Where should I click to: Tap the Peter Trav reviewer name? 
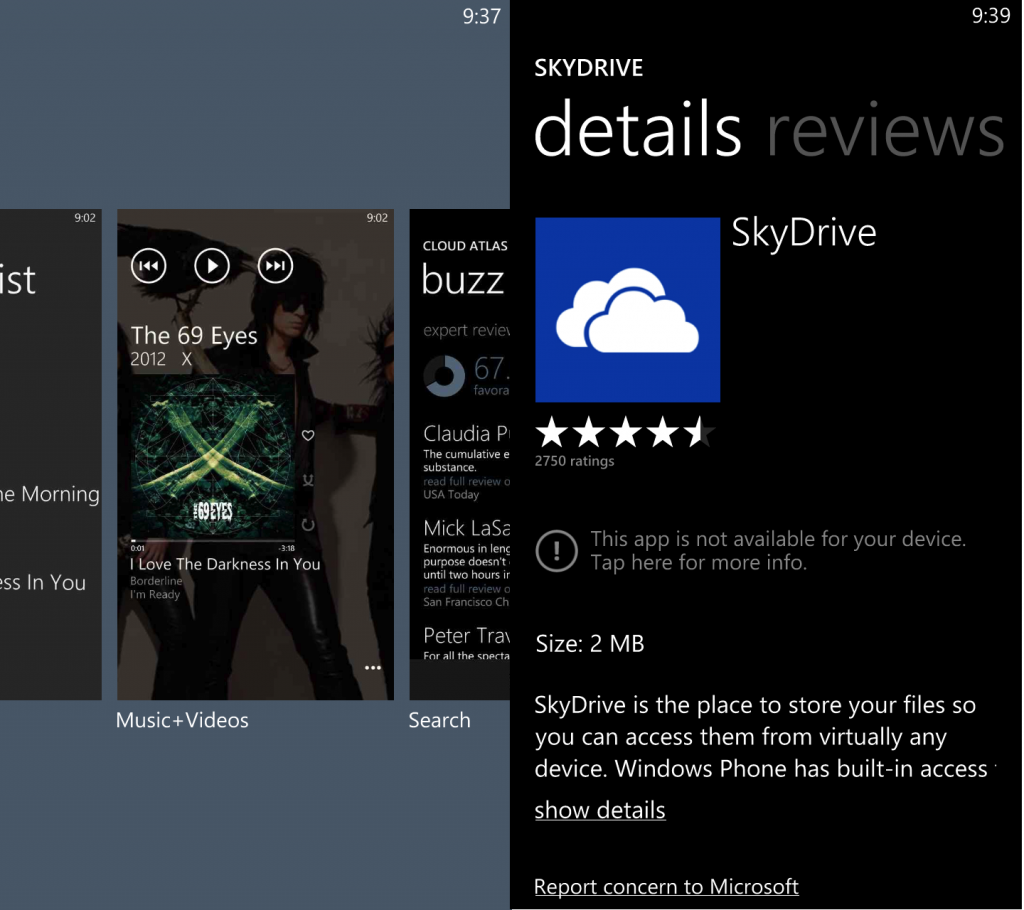click(x=466, y=635)
